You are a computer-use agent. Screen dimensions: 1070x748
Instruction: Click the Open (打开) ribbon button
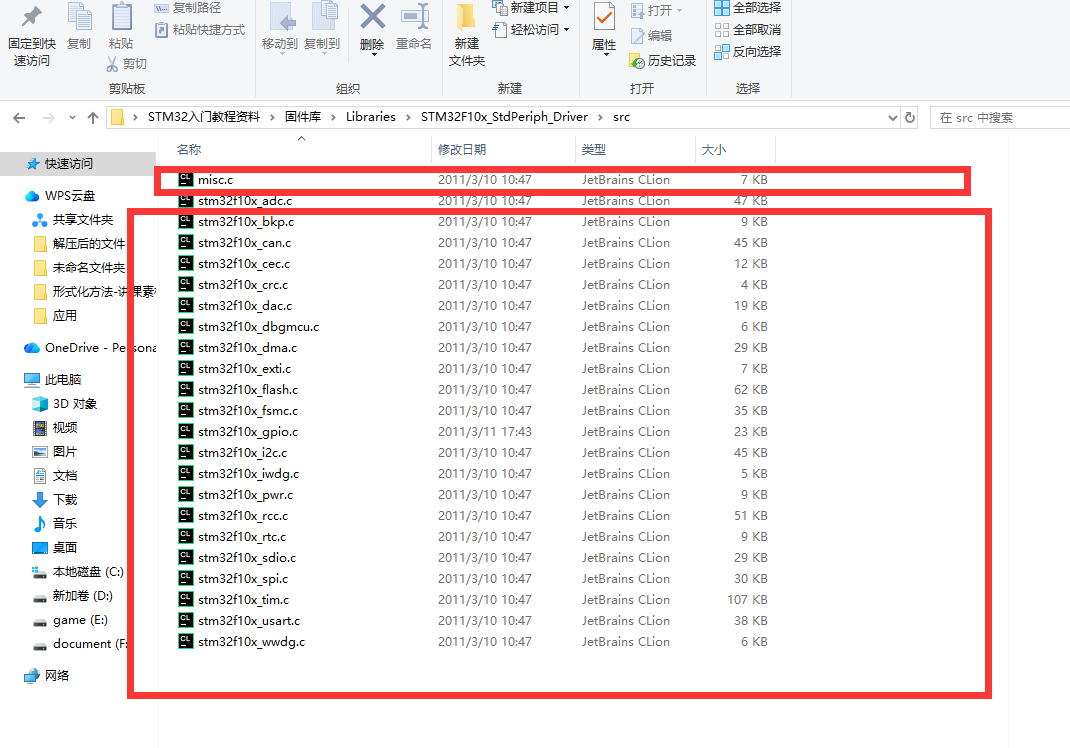coord(656,11)
